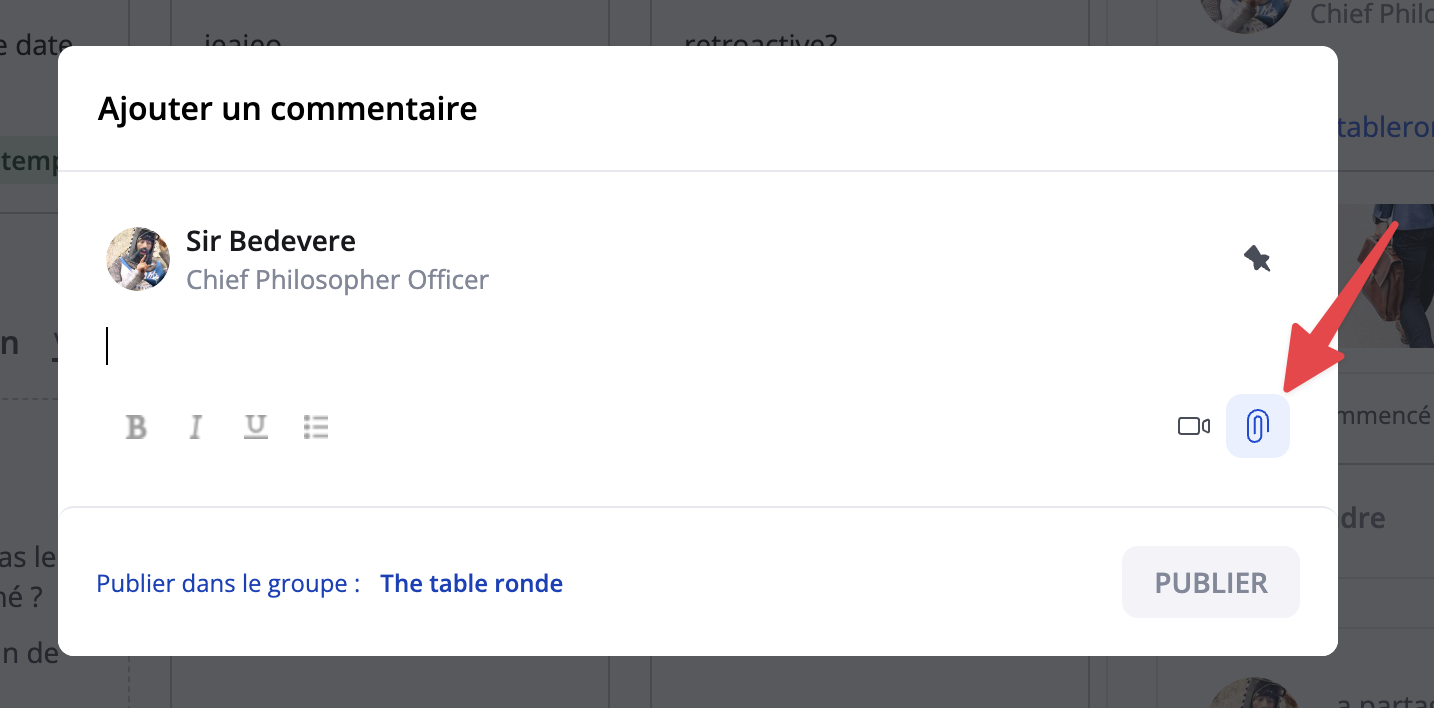1434x708 pixels.
Task: Insert a bulleted list
Action: [316, 427]
